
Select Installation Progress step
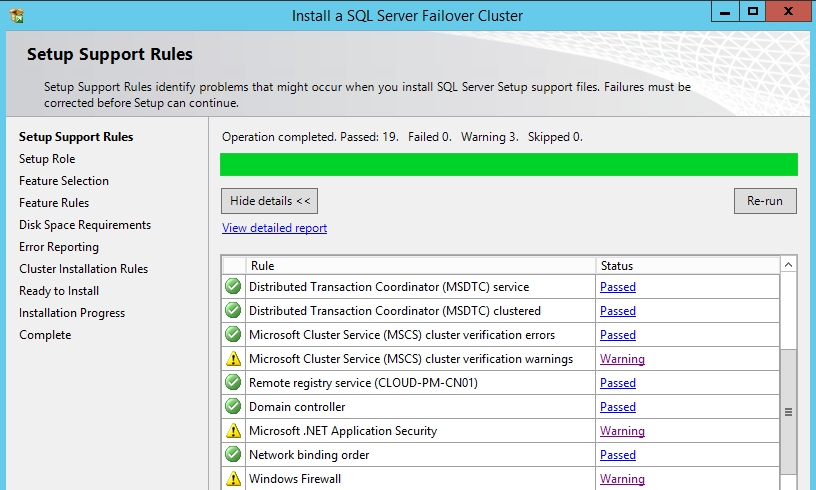pyautogui.click(x=72, y=313)
